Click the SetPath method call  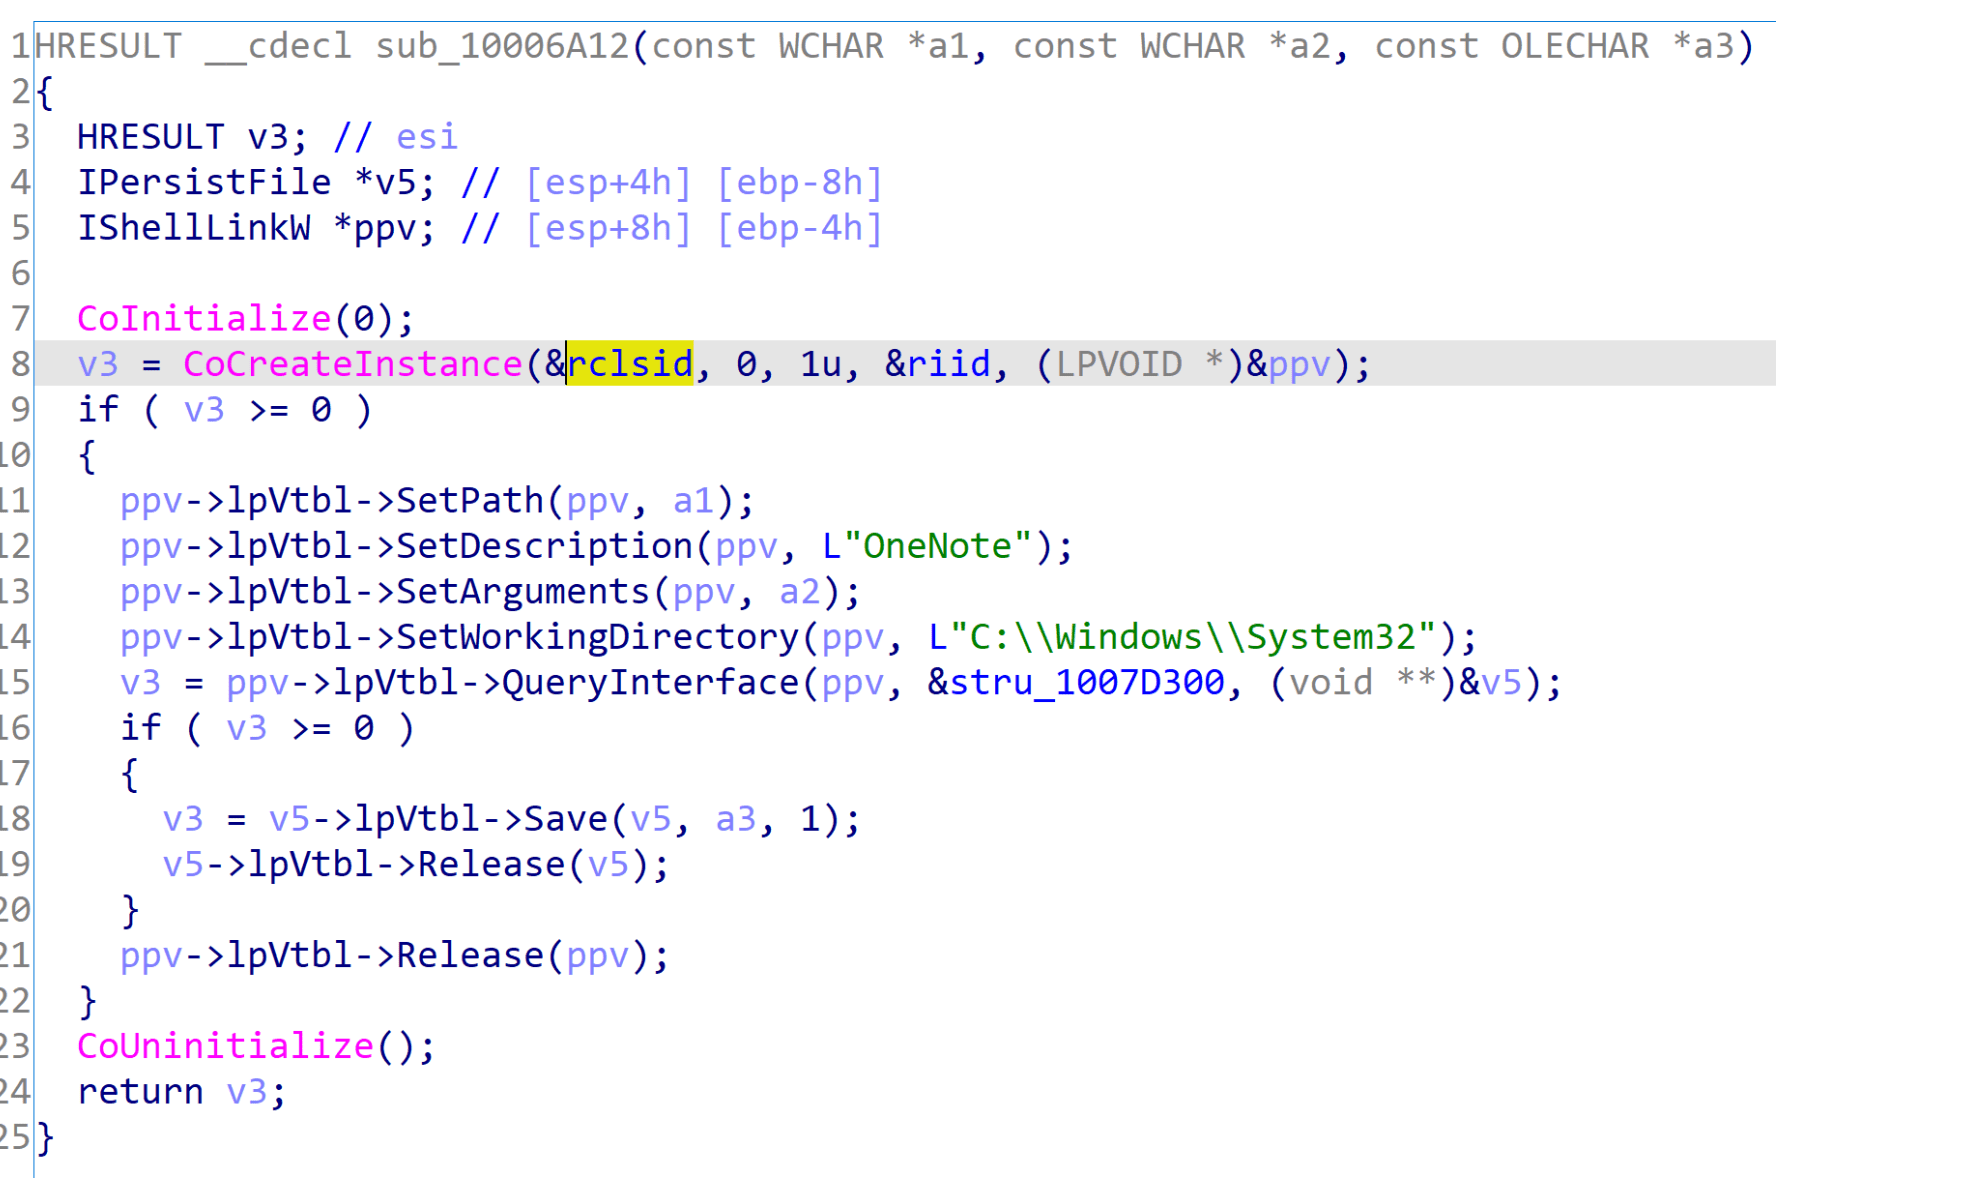(469, 500)
